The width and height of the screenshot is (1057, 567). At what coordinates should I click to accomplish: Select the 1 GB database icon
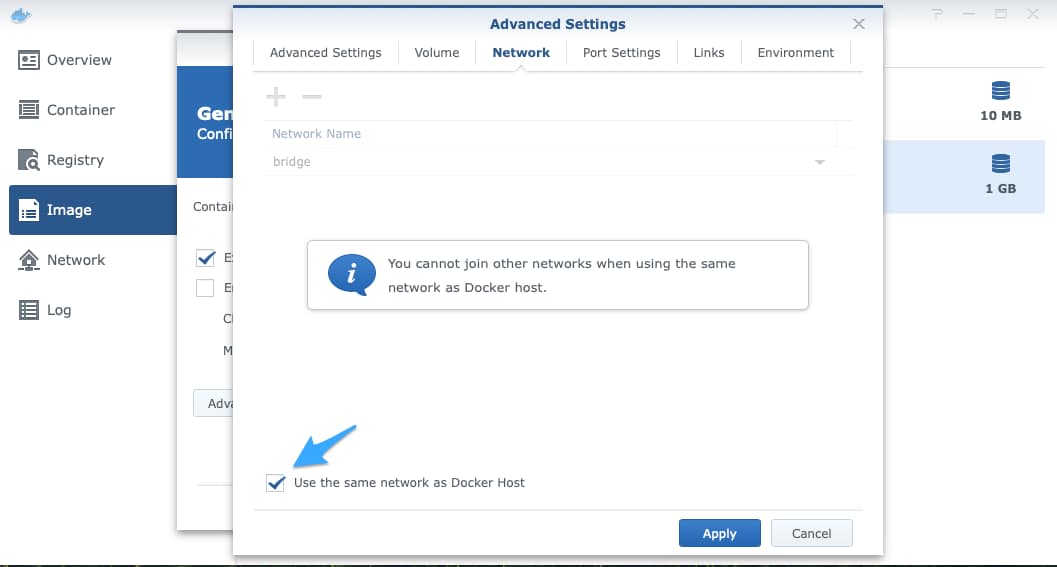(1000, 163)
